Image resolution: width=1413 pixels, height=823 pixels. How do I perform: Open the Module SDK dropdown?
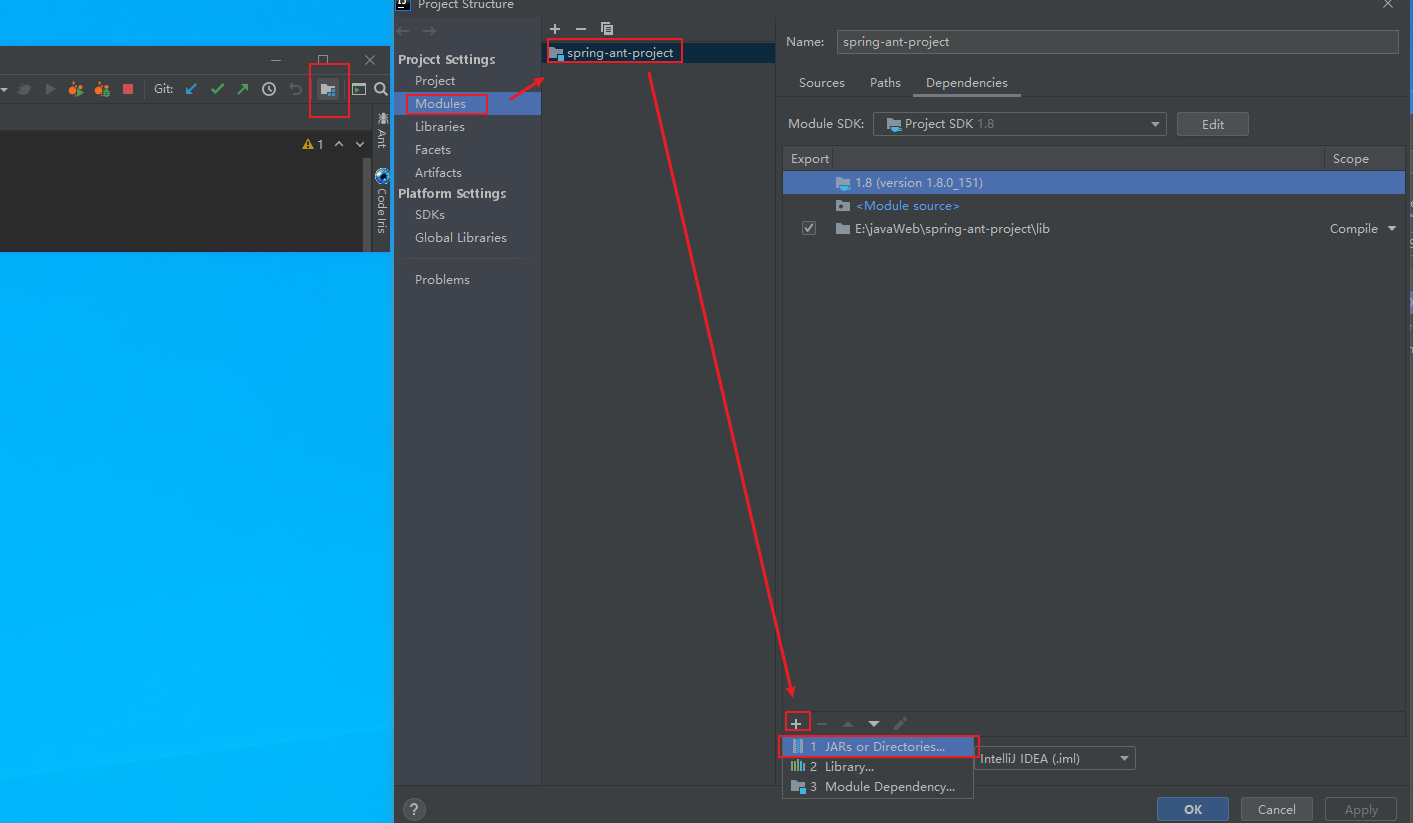click(1020, 124)
